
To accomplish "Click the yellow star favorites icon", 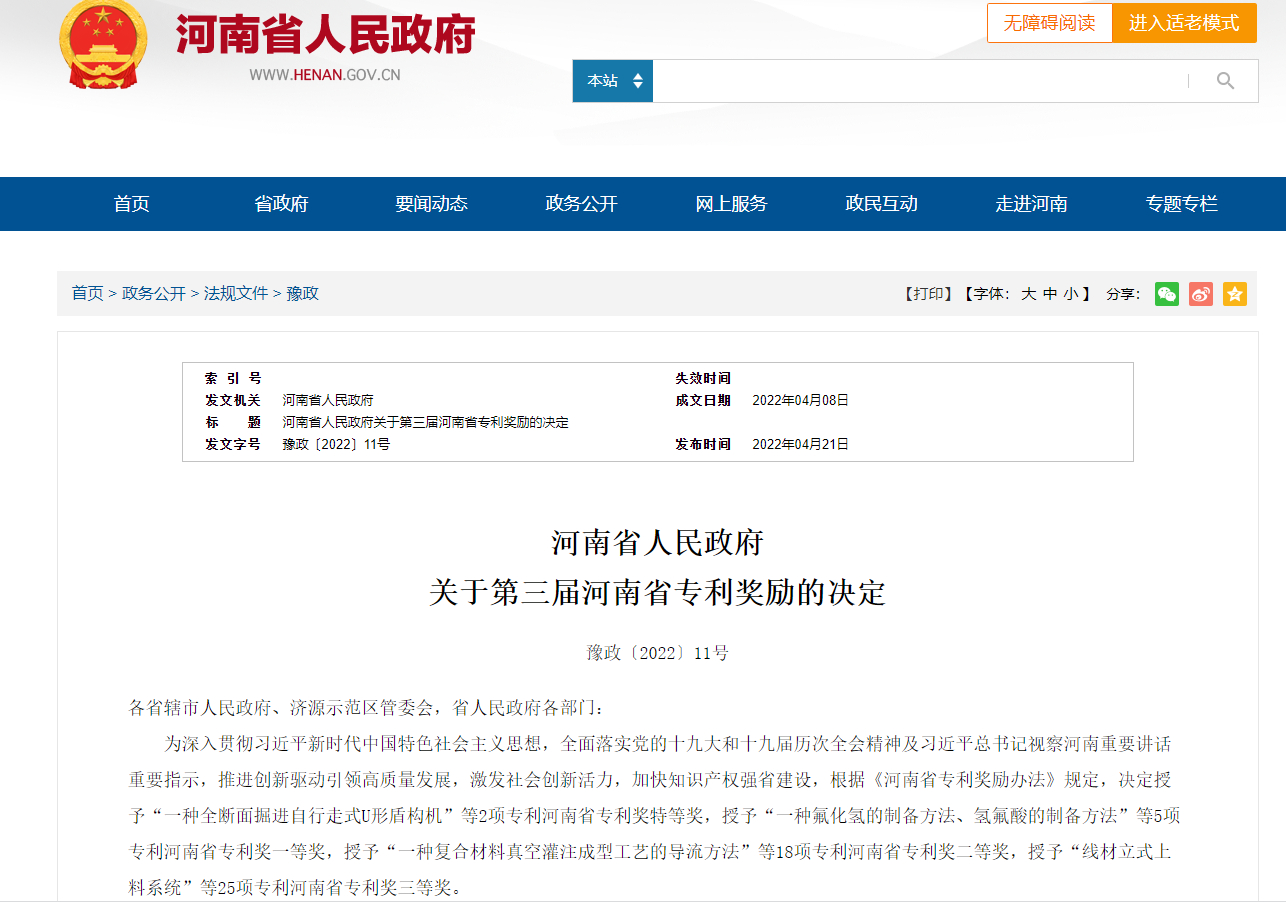I will click(1235, 294).
